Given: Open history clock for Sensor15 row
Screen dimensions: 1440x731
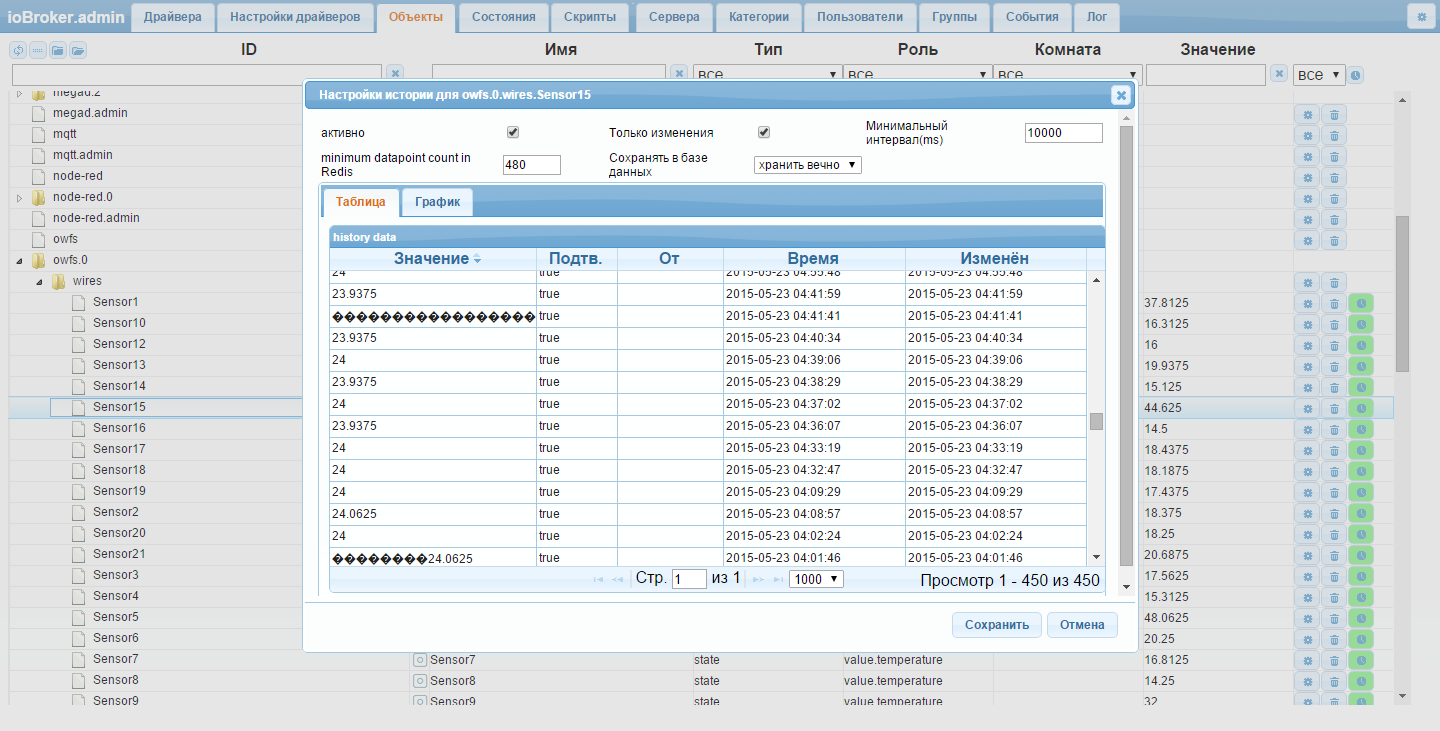Looking at the screenshot, I should (1361, 407).
